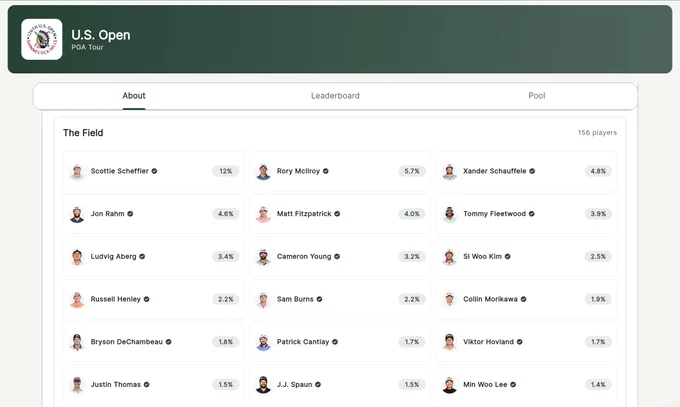
Task: Click Scottie Scheffler's 12% odds badge
Action: click(226, 171)
